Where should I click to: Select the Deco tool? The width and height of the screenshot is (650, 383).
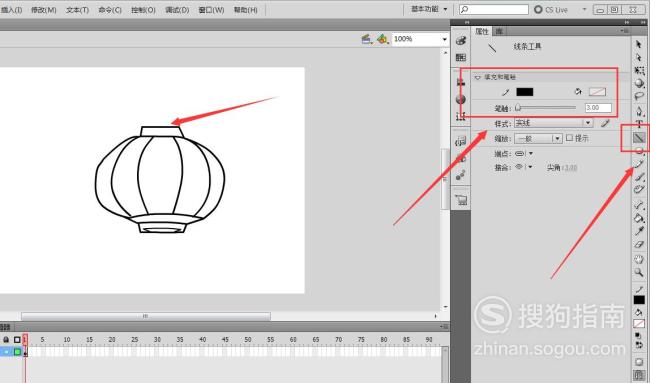pyautogui.click(x=639, y=190)
